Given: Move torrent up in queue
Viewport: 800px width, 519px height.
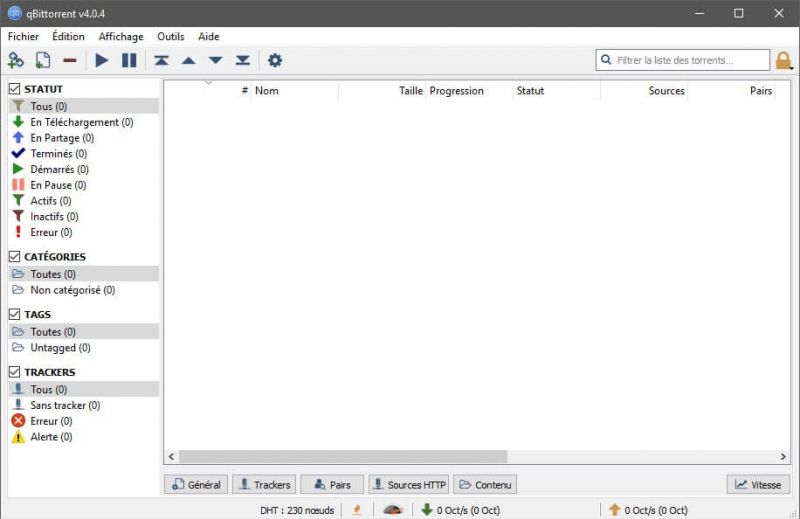Looking at the screenshot, I should point(189,61).
